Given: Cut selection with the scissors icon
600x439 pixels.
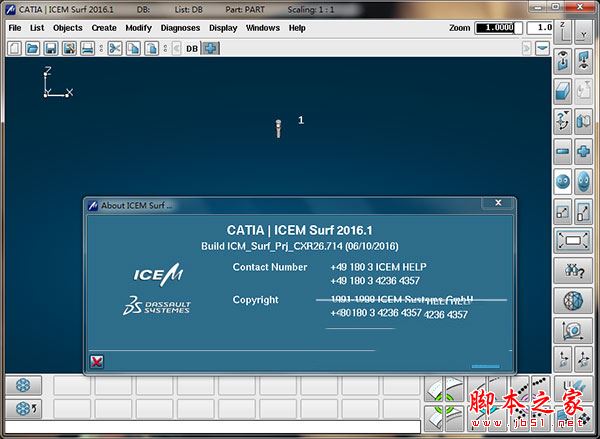Looking at the screenshot, I should (x=115, y=49).
